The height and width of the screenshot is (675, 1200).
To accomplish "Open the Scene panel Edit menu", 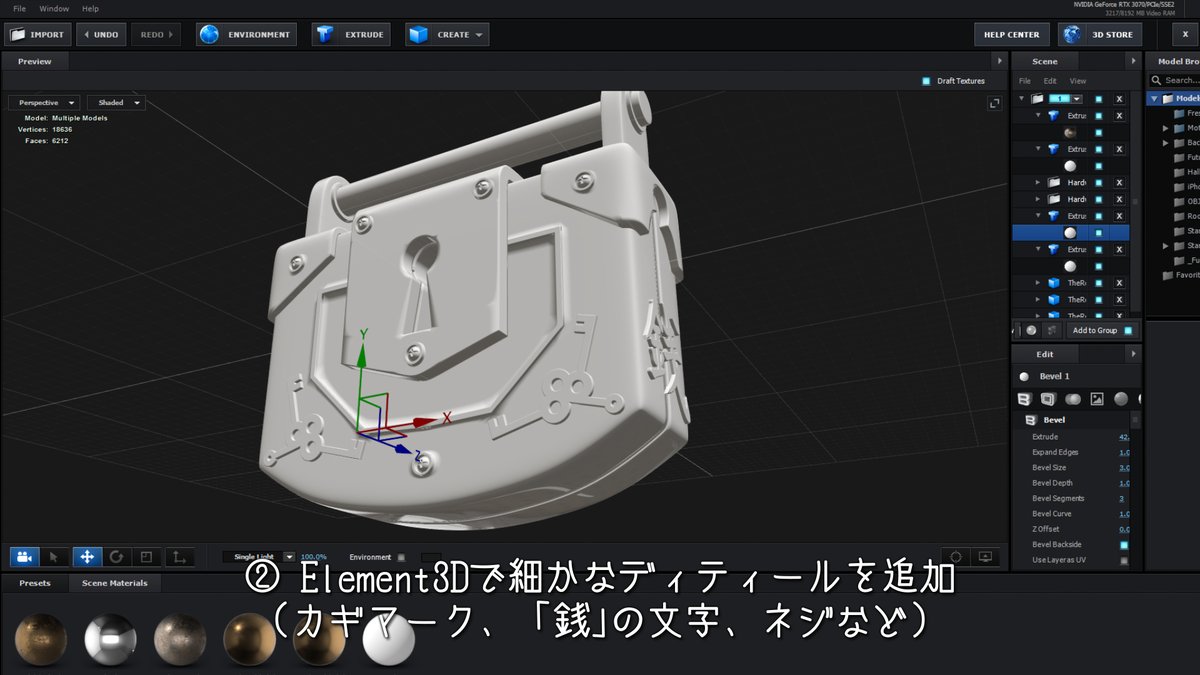I will point(1050,81).
